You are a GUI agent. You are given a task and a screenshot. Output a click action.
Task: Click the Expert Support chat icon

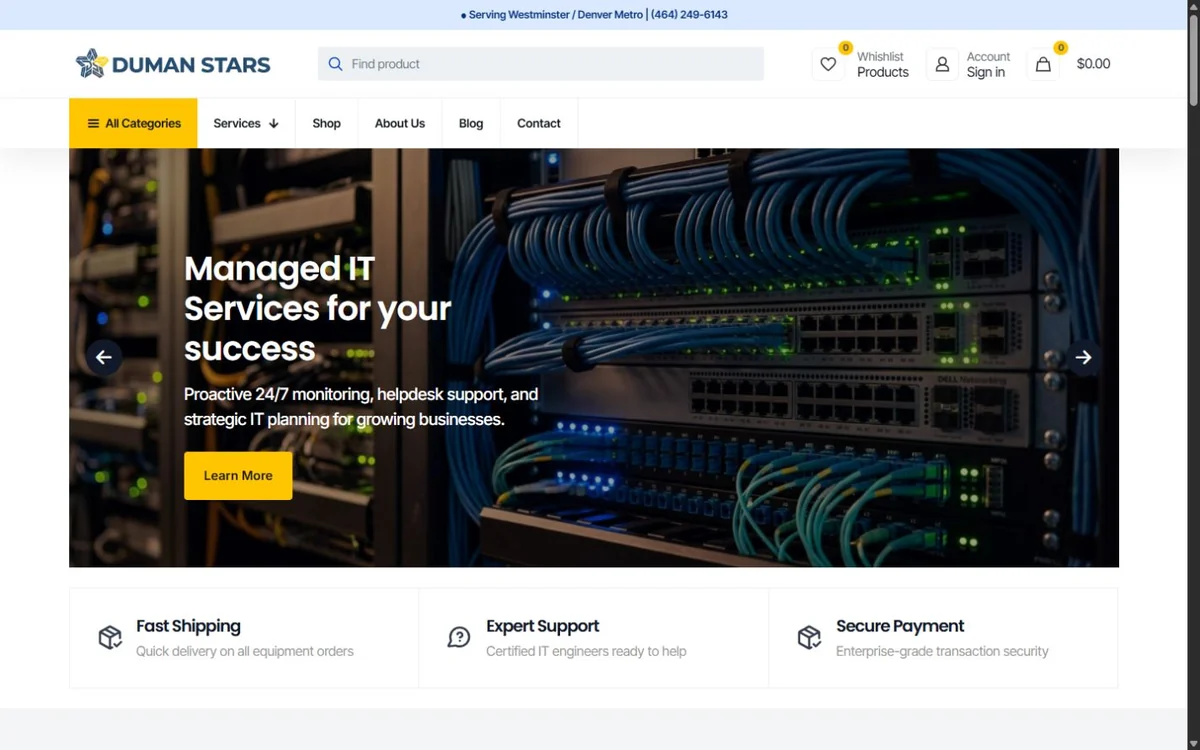459,637
